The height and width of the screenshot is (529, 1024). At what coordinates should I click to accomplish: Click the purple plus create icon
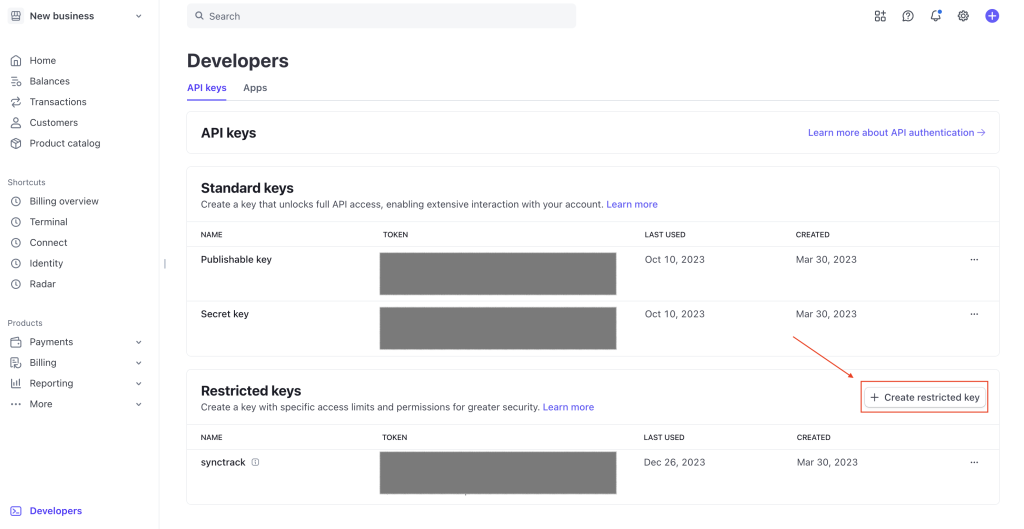[992, 16]
